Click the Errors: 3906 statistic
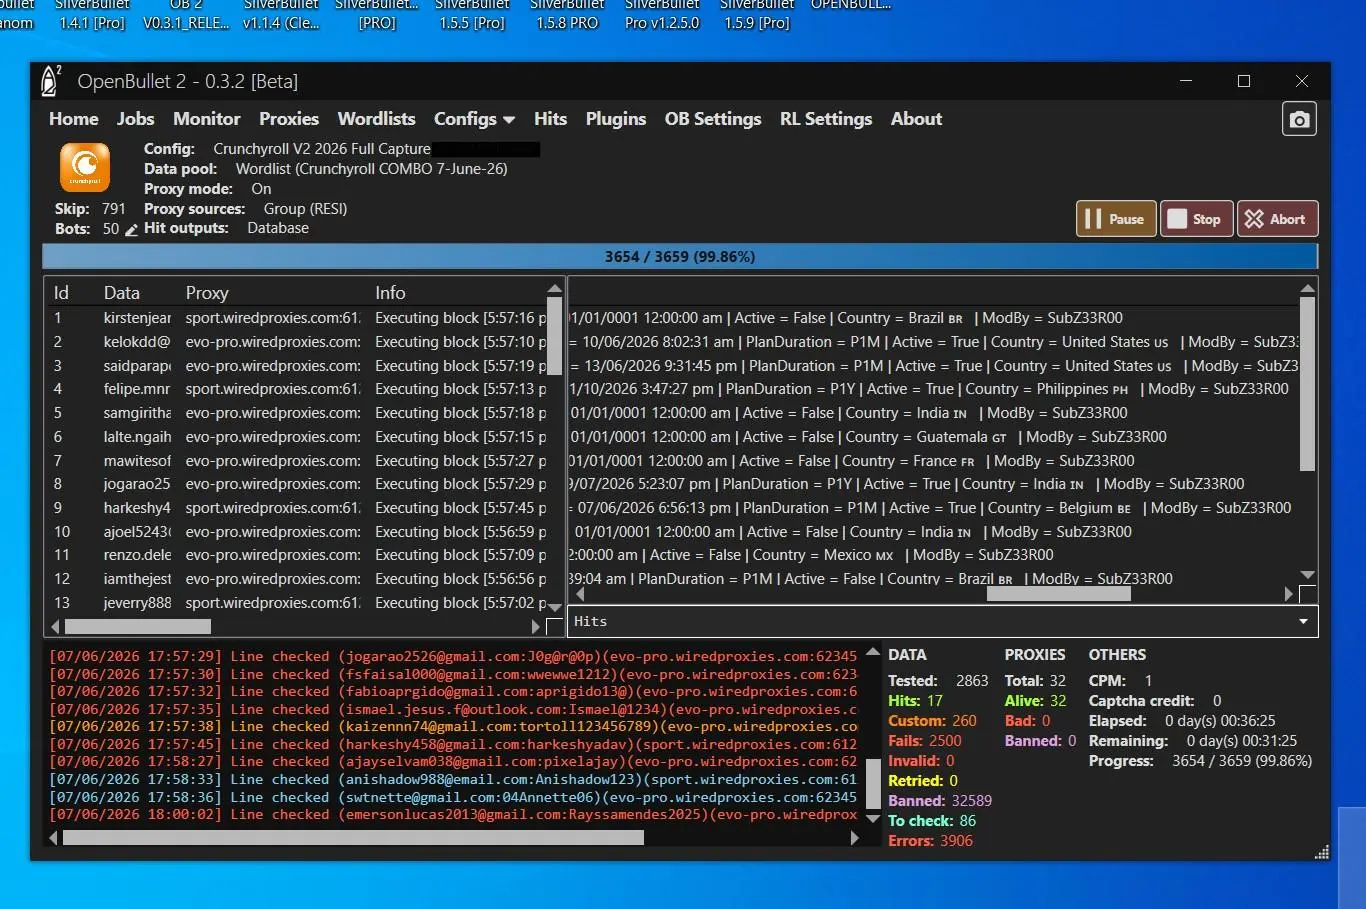The height and width of the screenshot is (909, 1366). (930, 841)
